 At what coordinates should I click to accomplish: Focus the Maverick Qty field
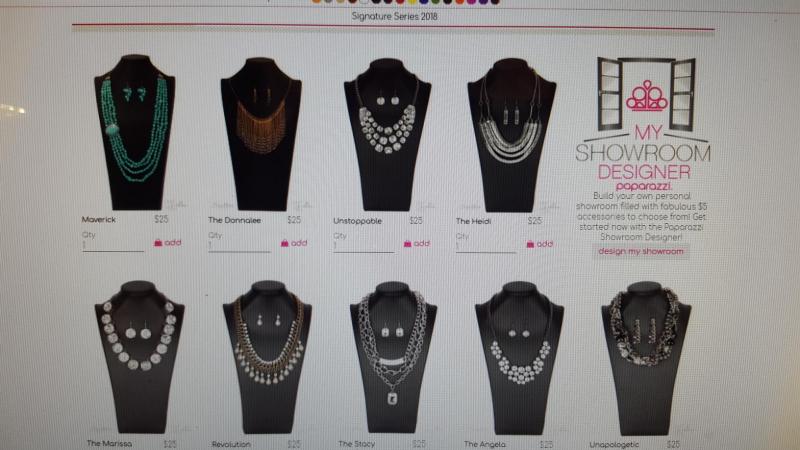pos(113,245)
